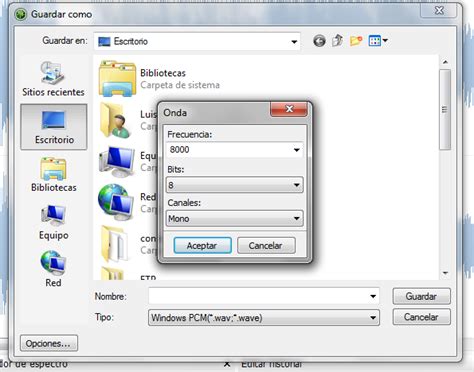474x372 pixels.
Task: Click the file list scrollbar down arrow
Action: click(x=445, y=273)
